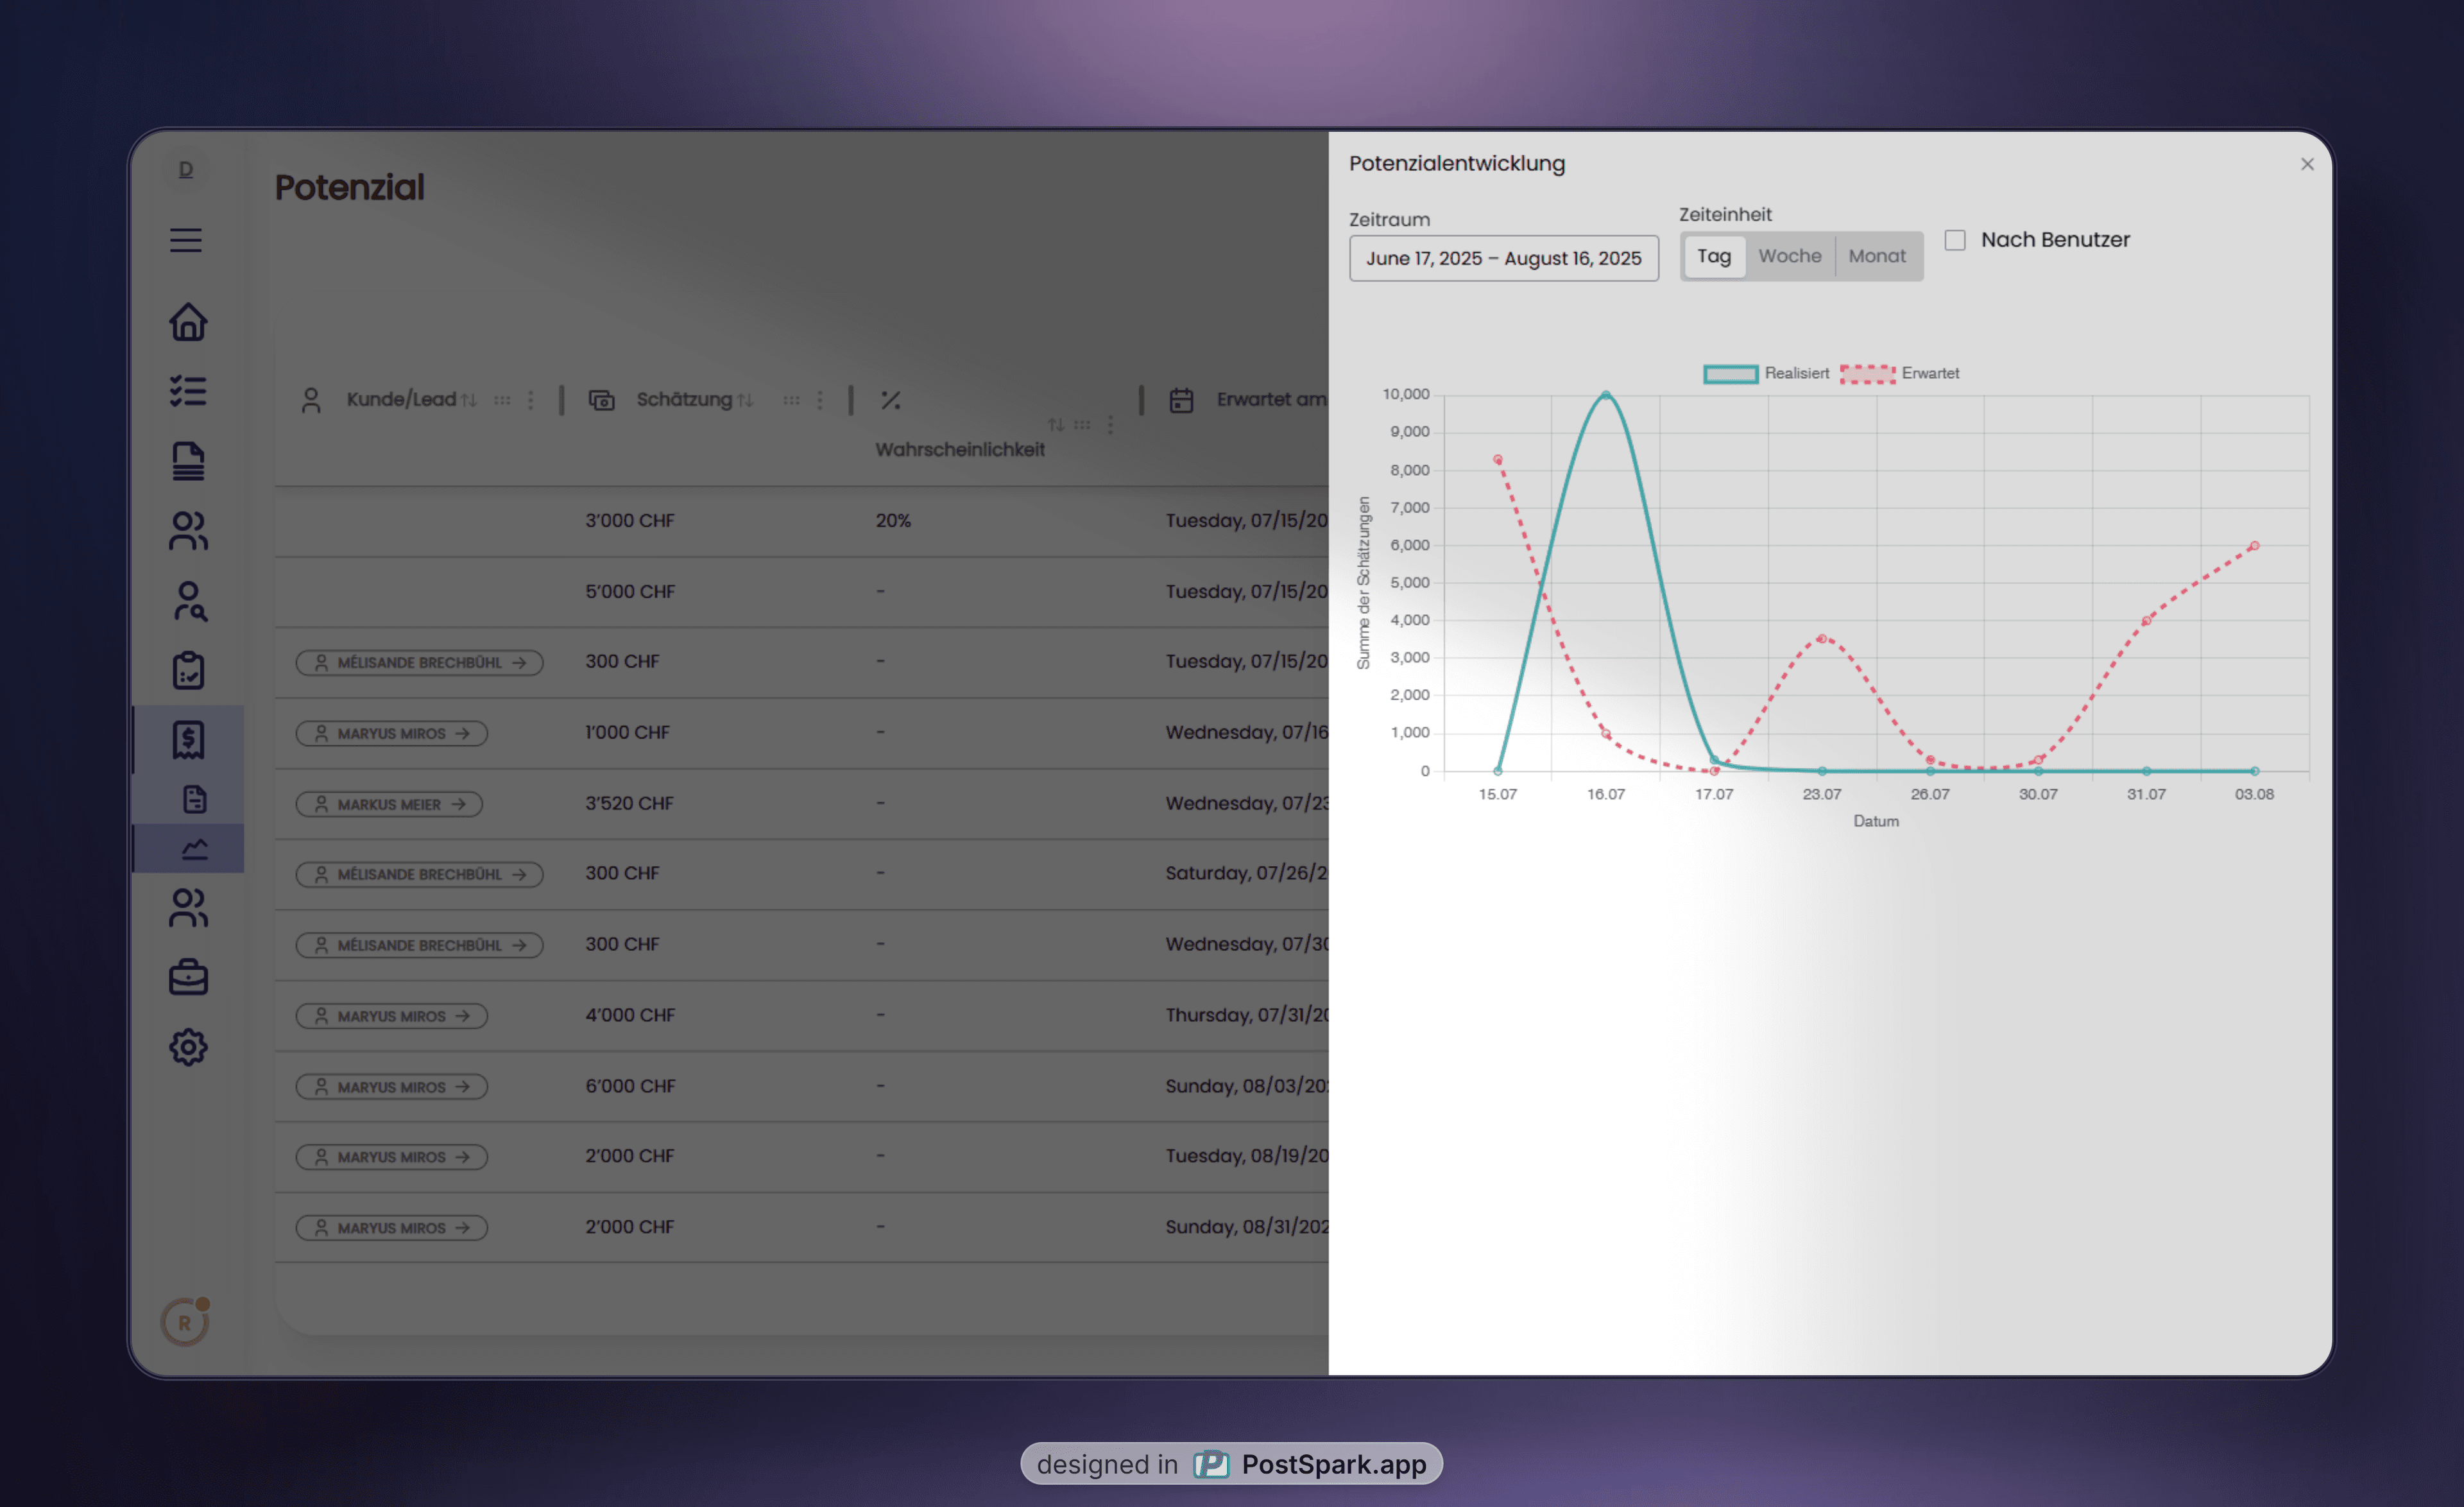The width and height of the screenshot is (2464, 1507).
Task: Open Maryus Miros tag in 08/19 row
Action: pyautogui.click(x=391, y=1157)
